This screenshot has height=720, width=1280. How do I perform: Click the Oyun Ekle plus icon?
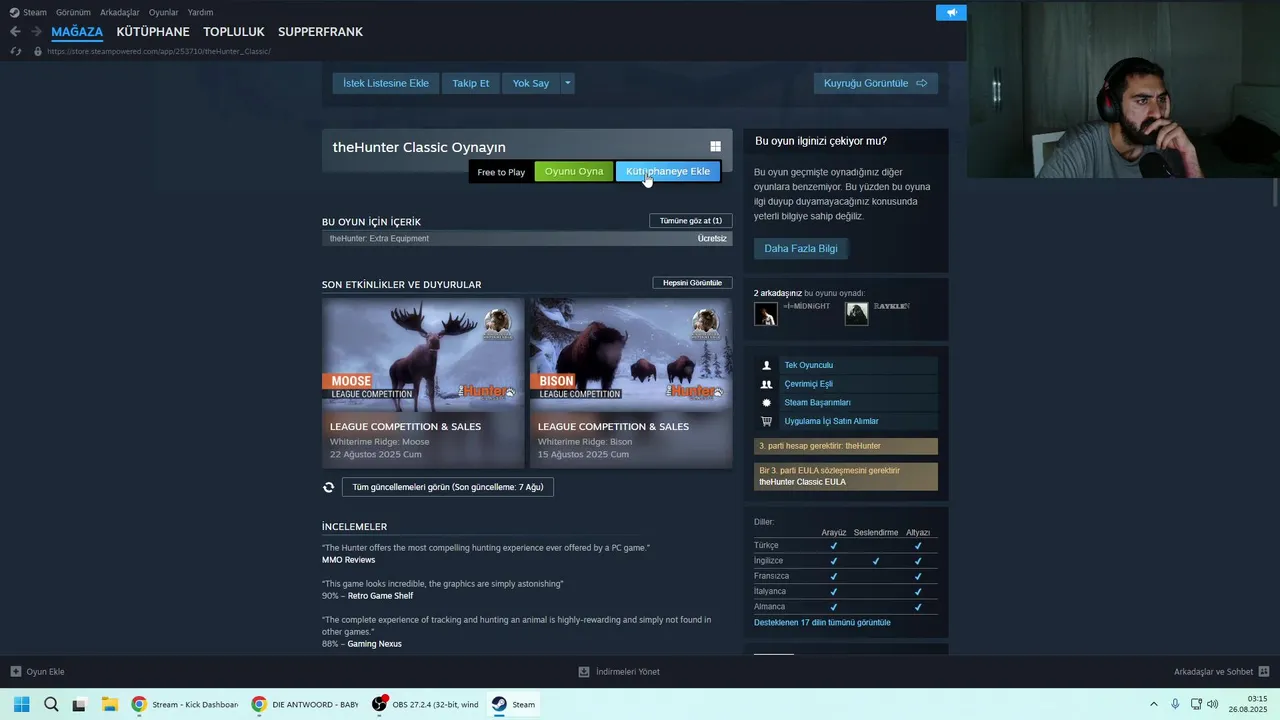15,671
